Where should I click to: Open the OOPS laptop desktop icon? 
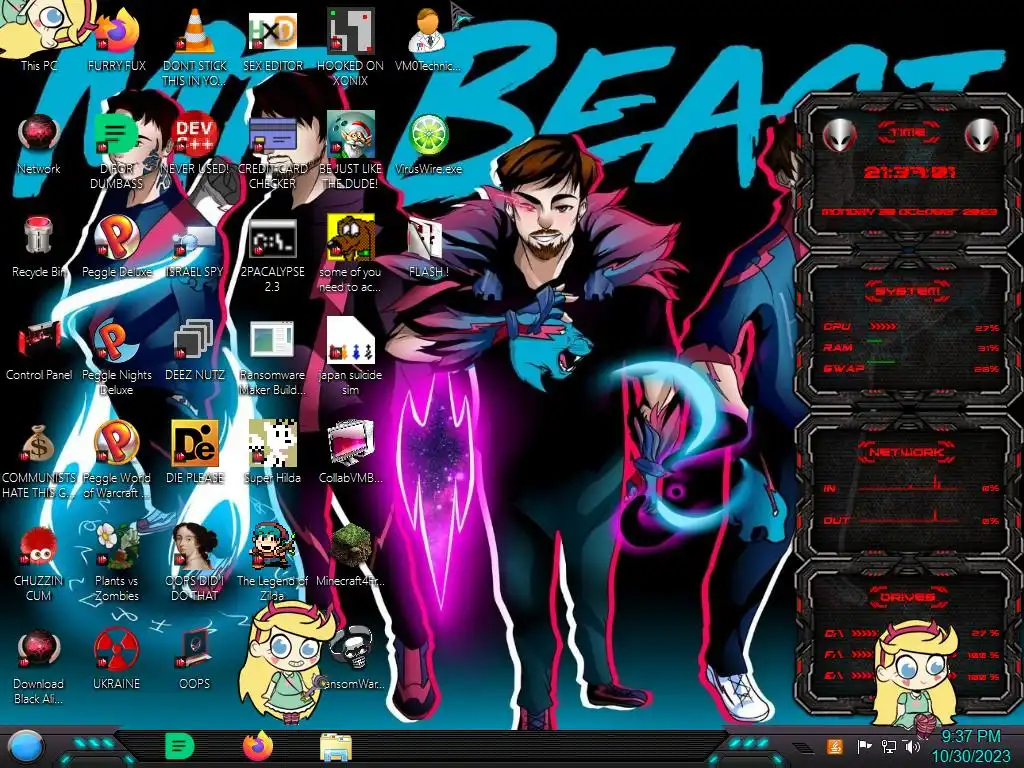195,650
